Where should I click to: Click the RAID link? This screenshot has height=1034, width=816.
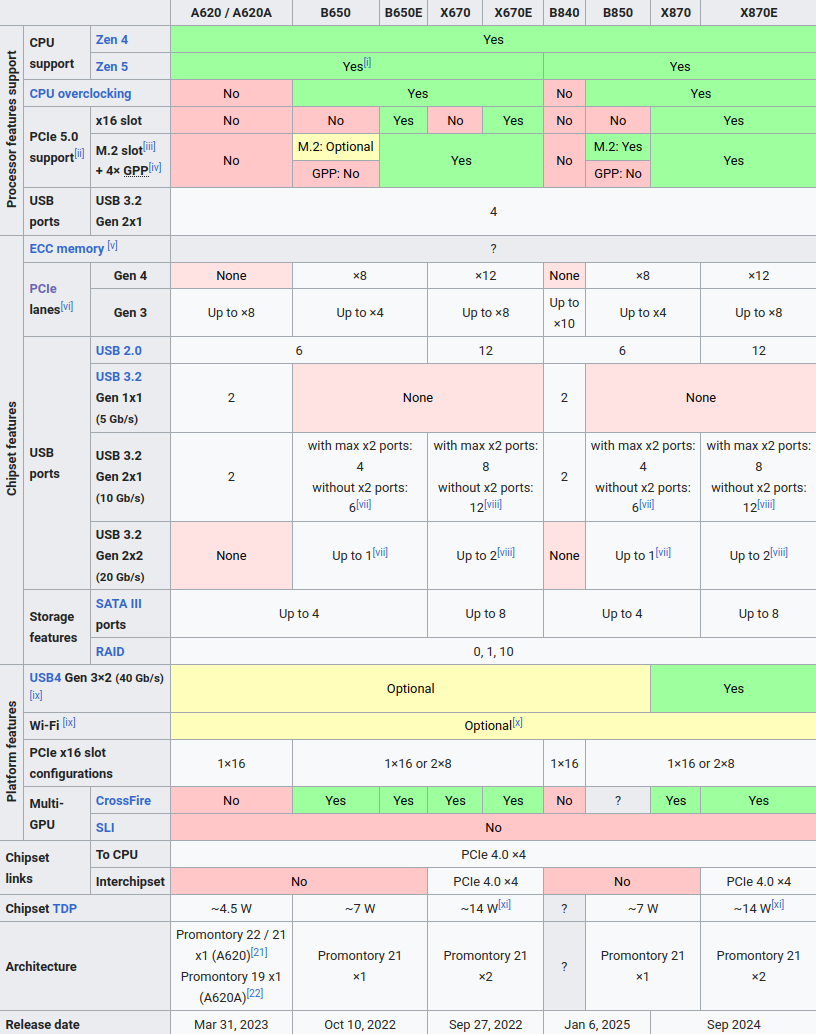coord(110,652)
